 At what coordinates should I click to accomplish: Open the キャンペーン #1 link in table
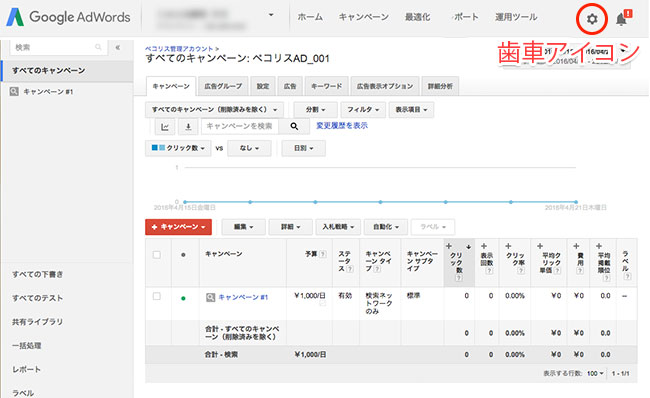coord(243,297)
